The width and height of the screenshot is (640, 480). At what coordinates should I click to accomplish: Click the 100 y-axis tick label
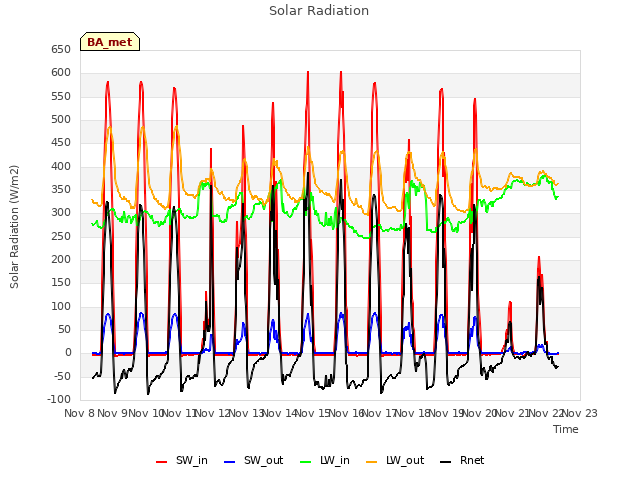coord(61,306)
